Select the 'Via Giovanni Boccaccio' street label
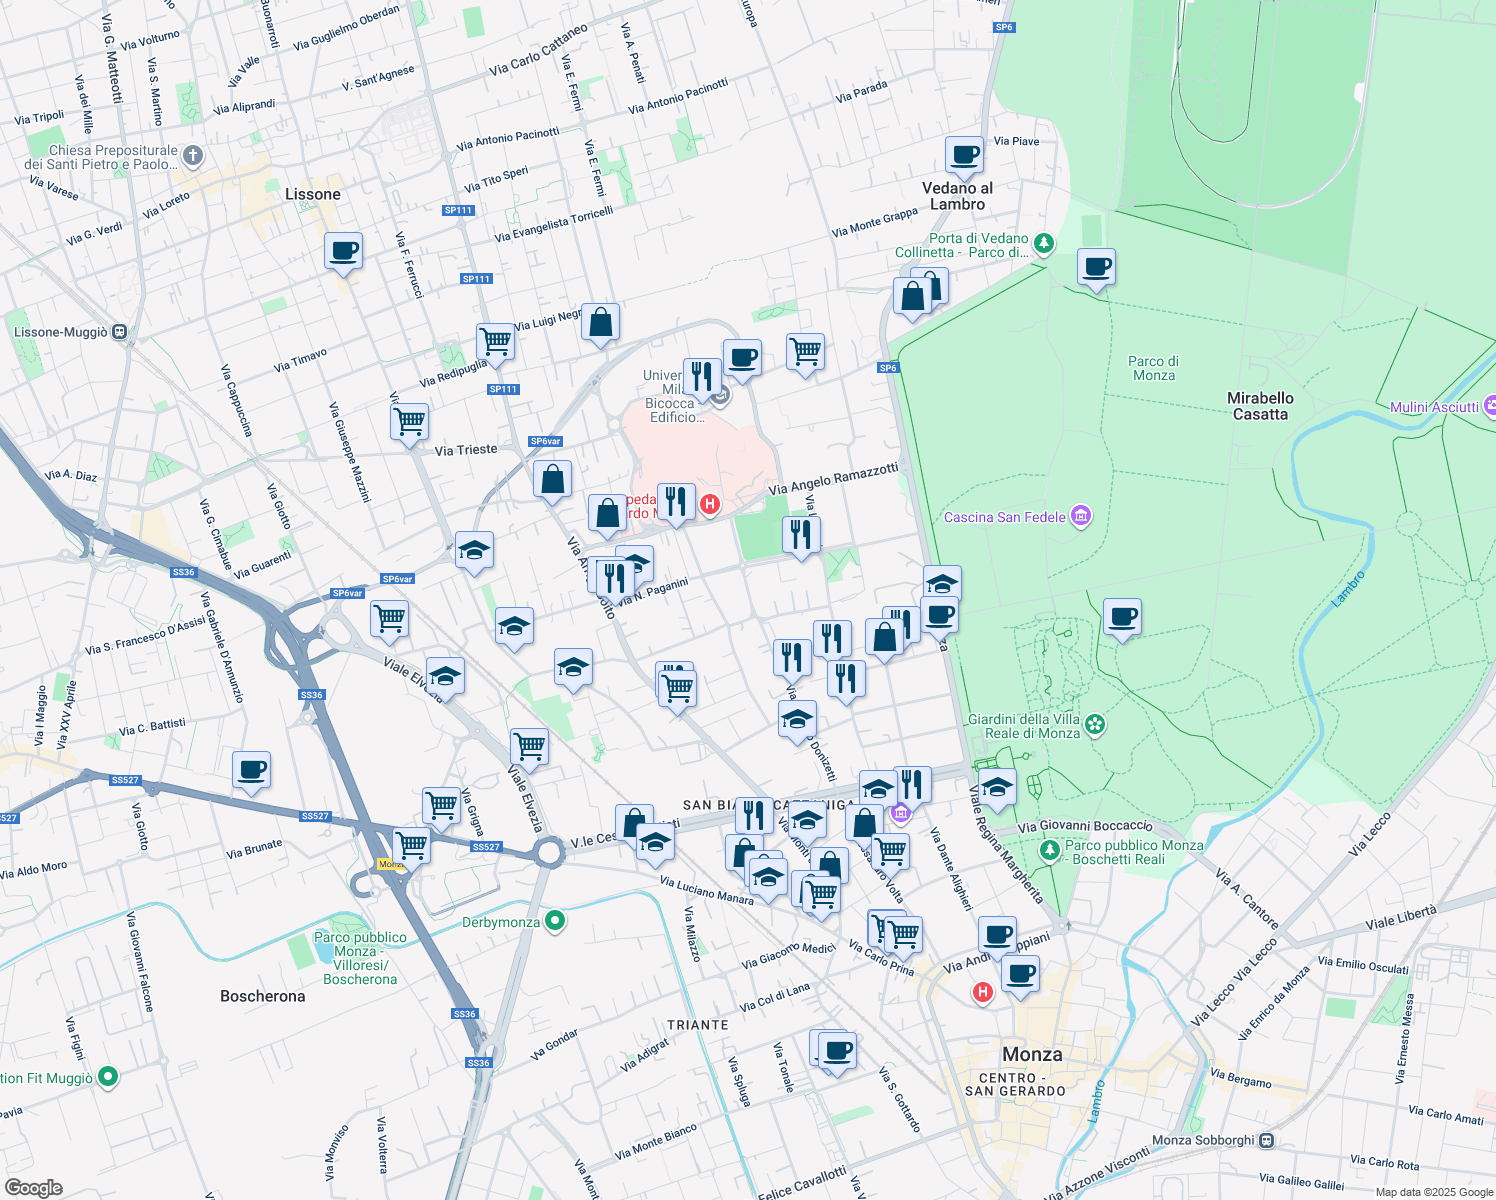 tap(1085, 827)
